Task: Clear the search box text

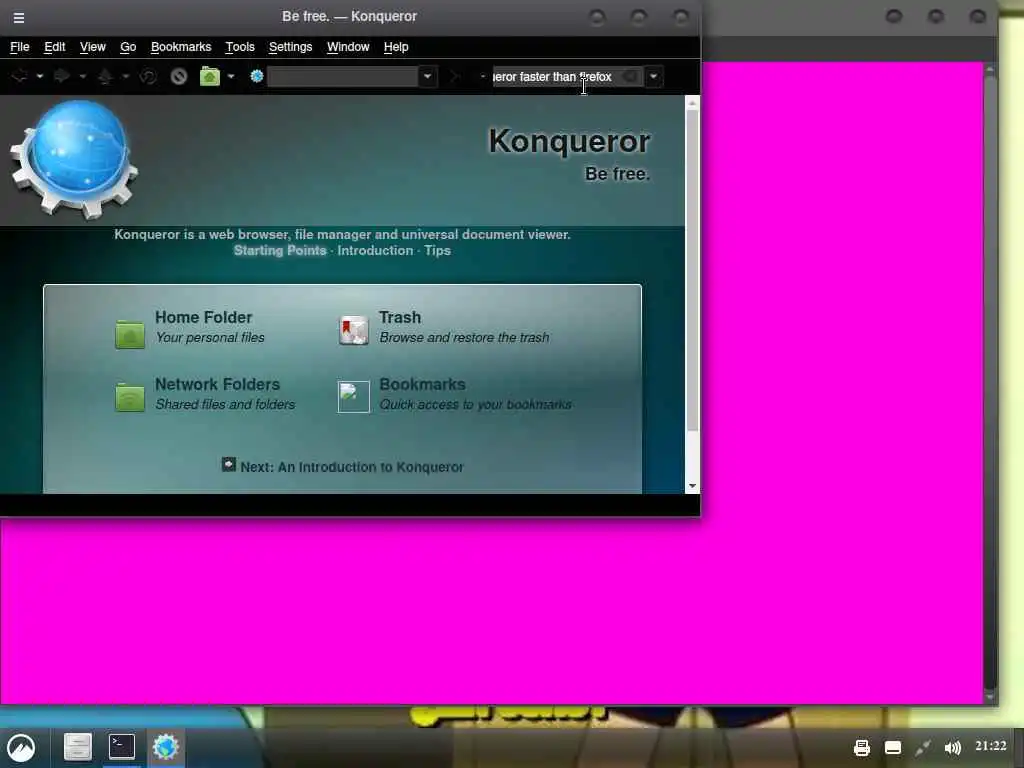Action: tap(631, 76)
